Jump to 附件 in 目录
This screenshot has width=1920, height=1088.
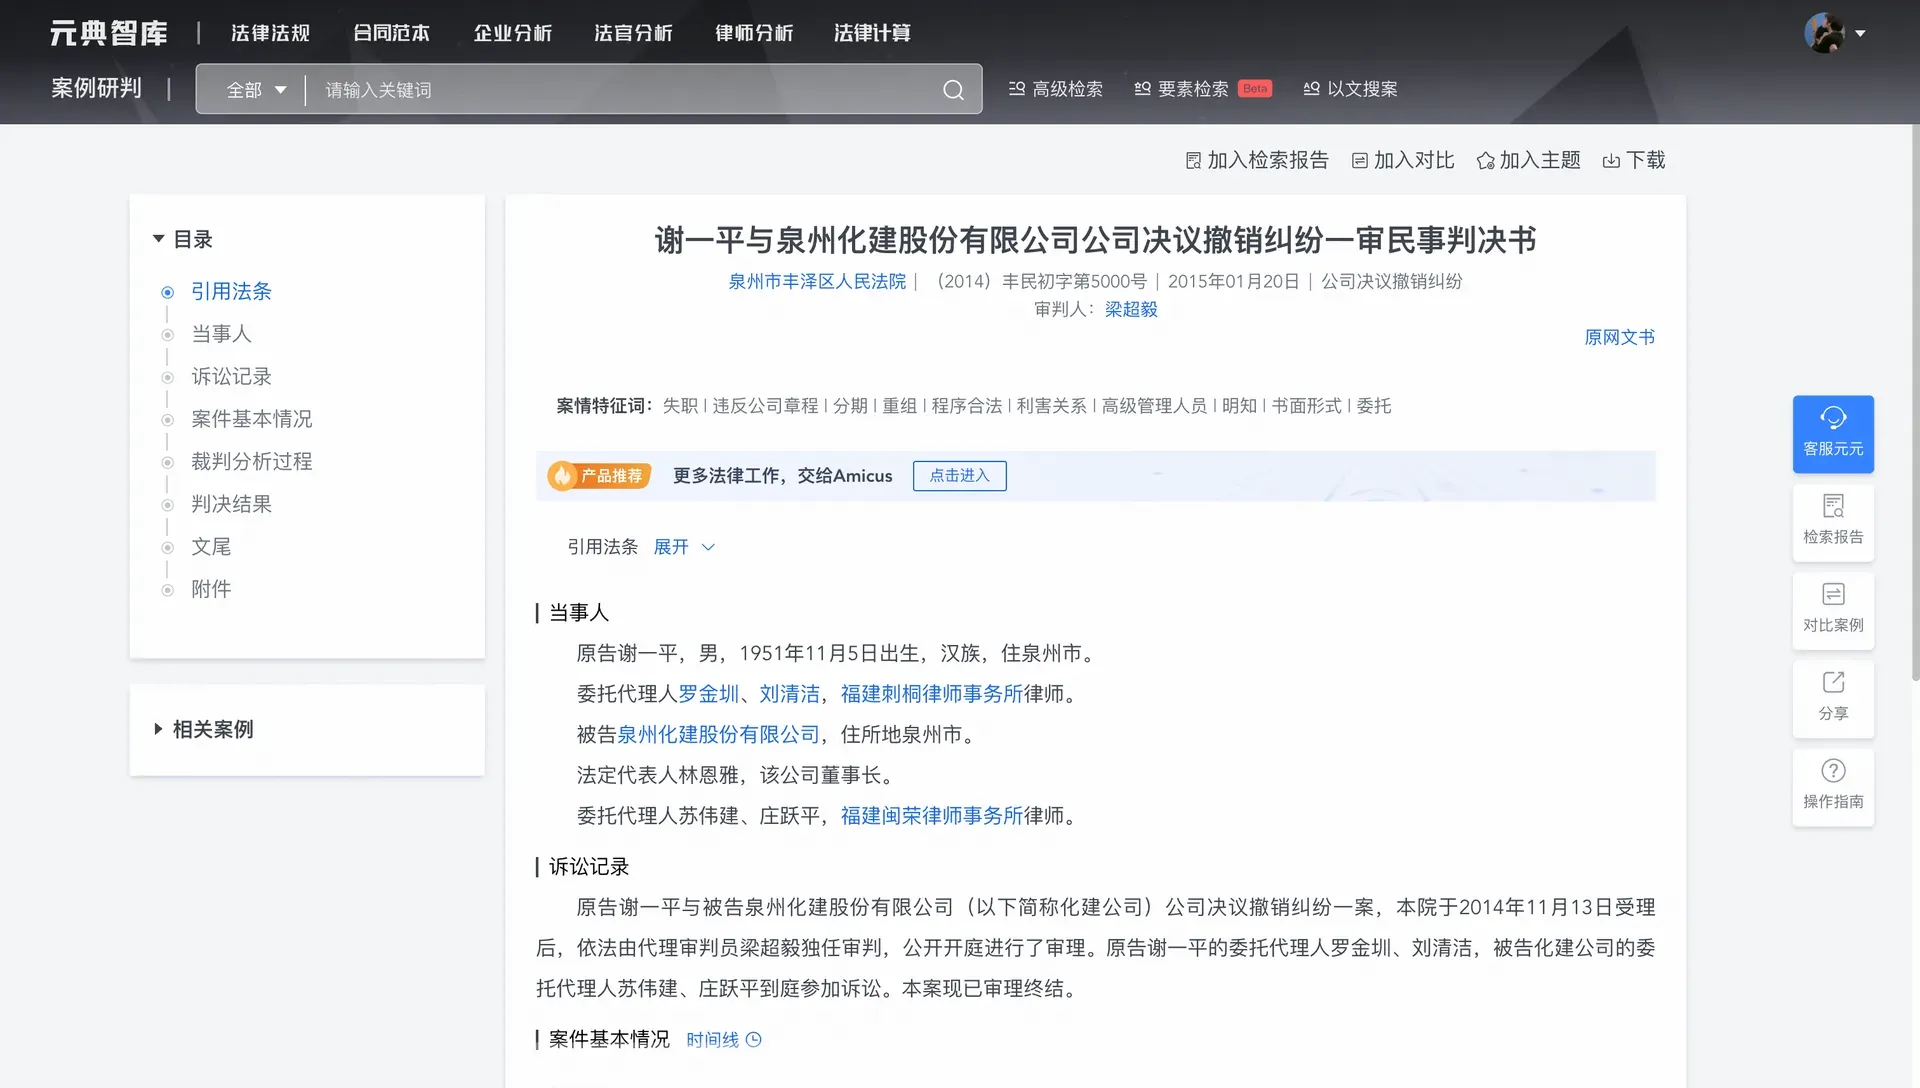[211, 590]
